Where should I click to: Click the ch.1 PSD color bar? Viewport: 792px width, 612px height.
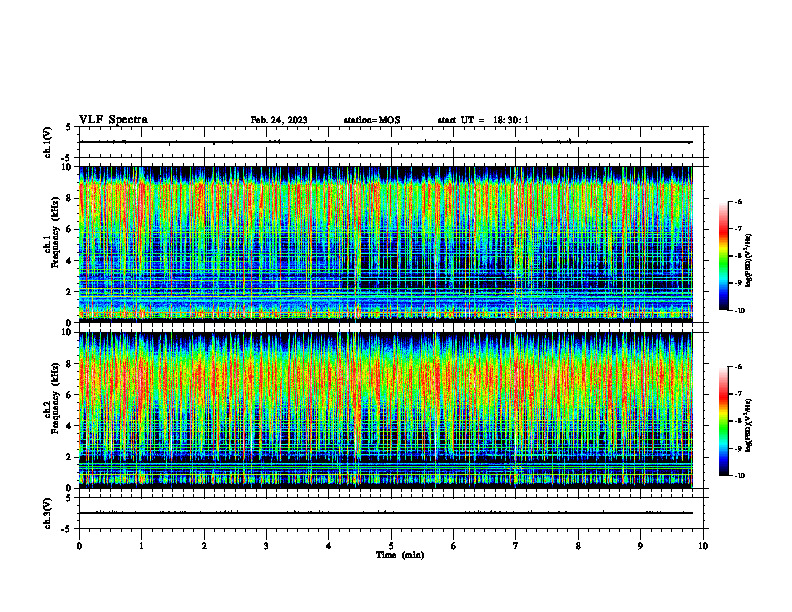coord(724,256)
